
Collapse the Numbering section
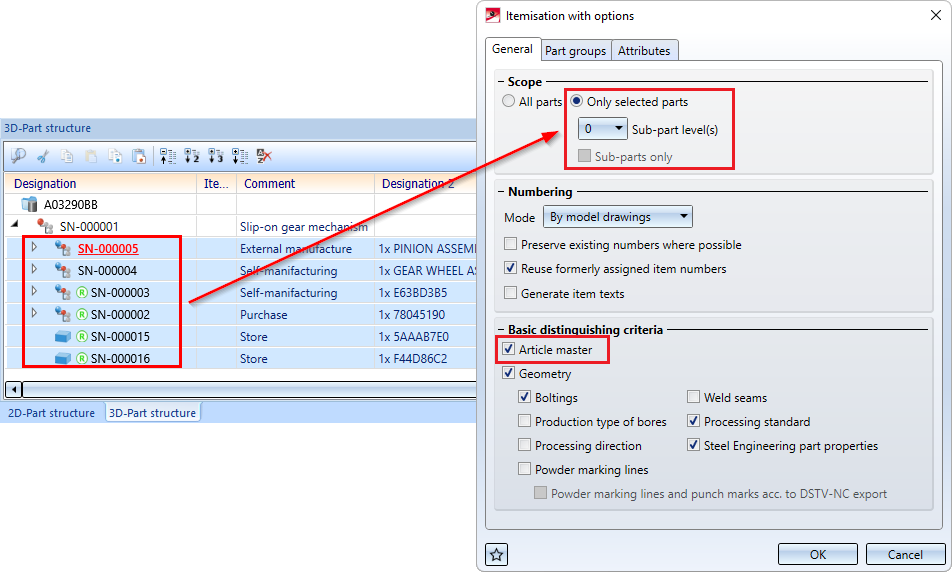(x=502, y=191)
